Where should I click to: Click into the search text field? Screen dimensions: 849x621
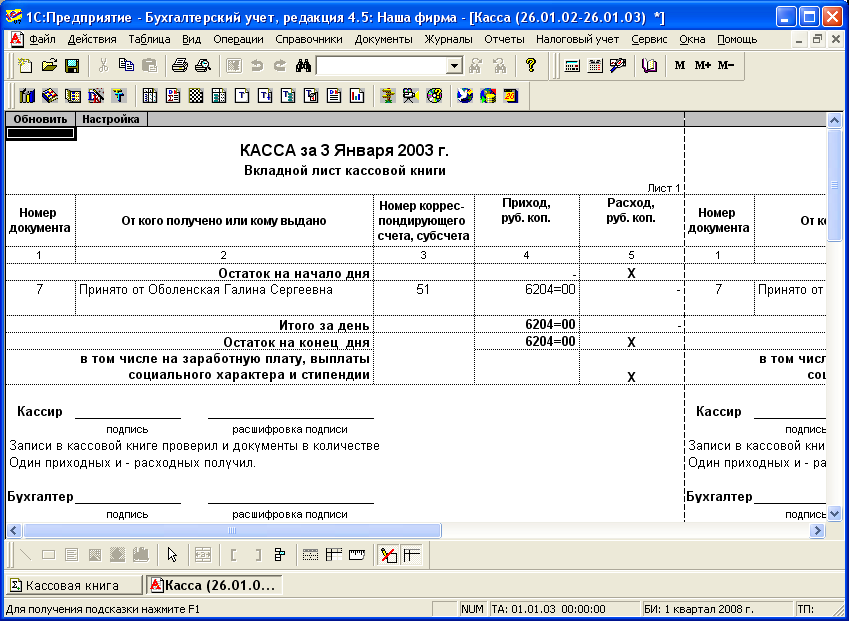(382, 66)
